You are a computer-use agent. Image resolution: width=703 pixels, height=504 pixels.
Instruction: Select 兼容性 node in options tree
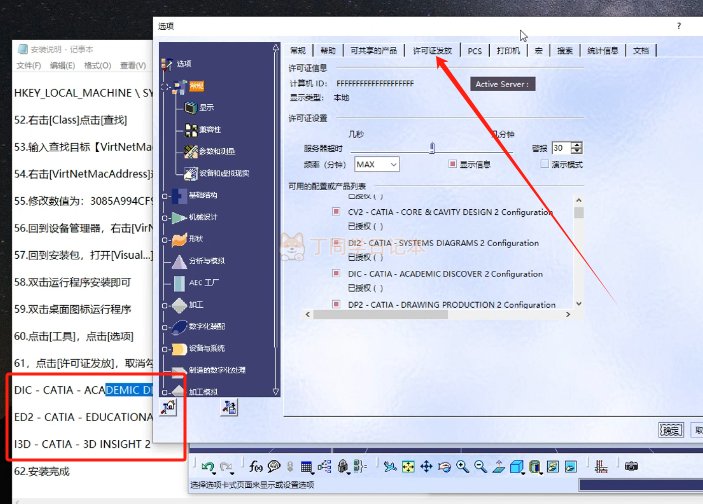tap(210, 130)
